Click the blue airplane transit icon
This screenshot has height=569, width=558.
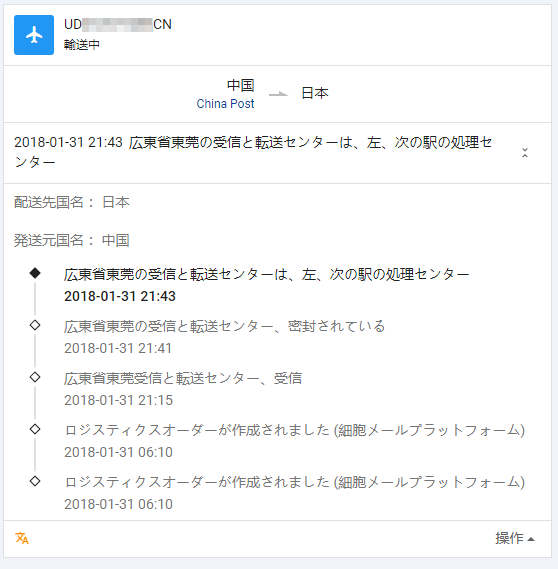tap(34, 35)
